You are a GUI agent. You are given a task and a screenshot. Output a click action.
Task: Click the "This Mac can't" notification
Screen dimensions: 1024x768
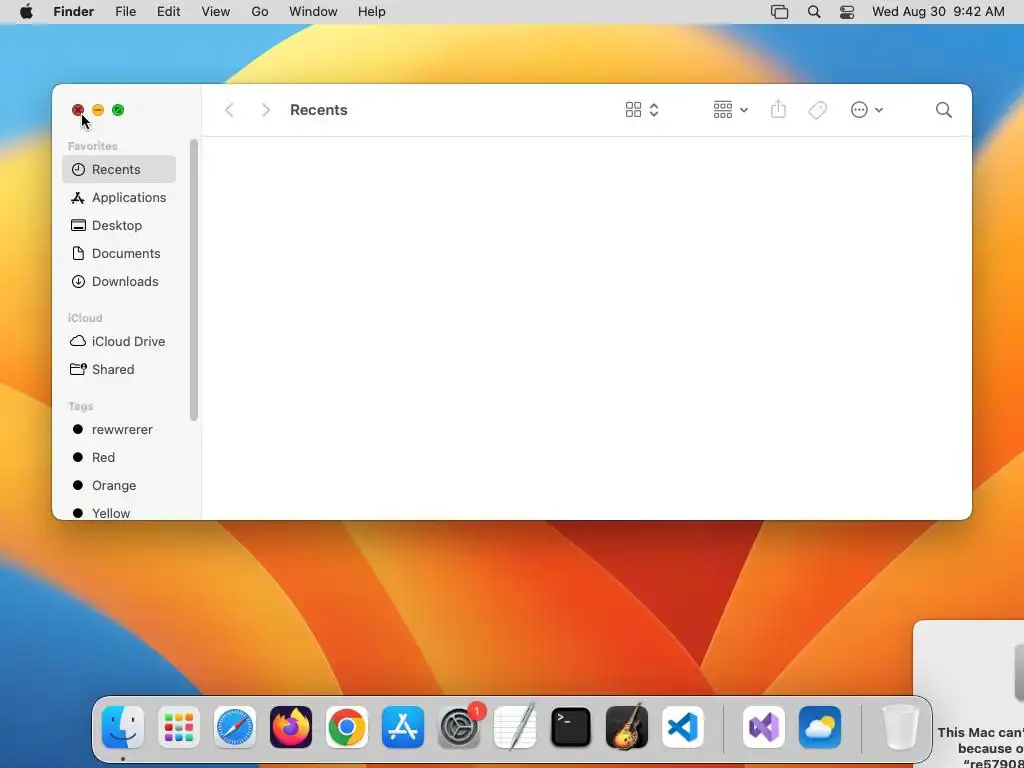[x=969, y=694]
